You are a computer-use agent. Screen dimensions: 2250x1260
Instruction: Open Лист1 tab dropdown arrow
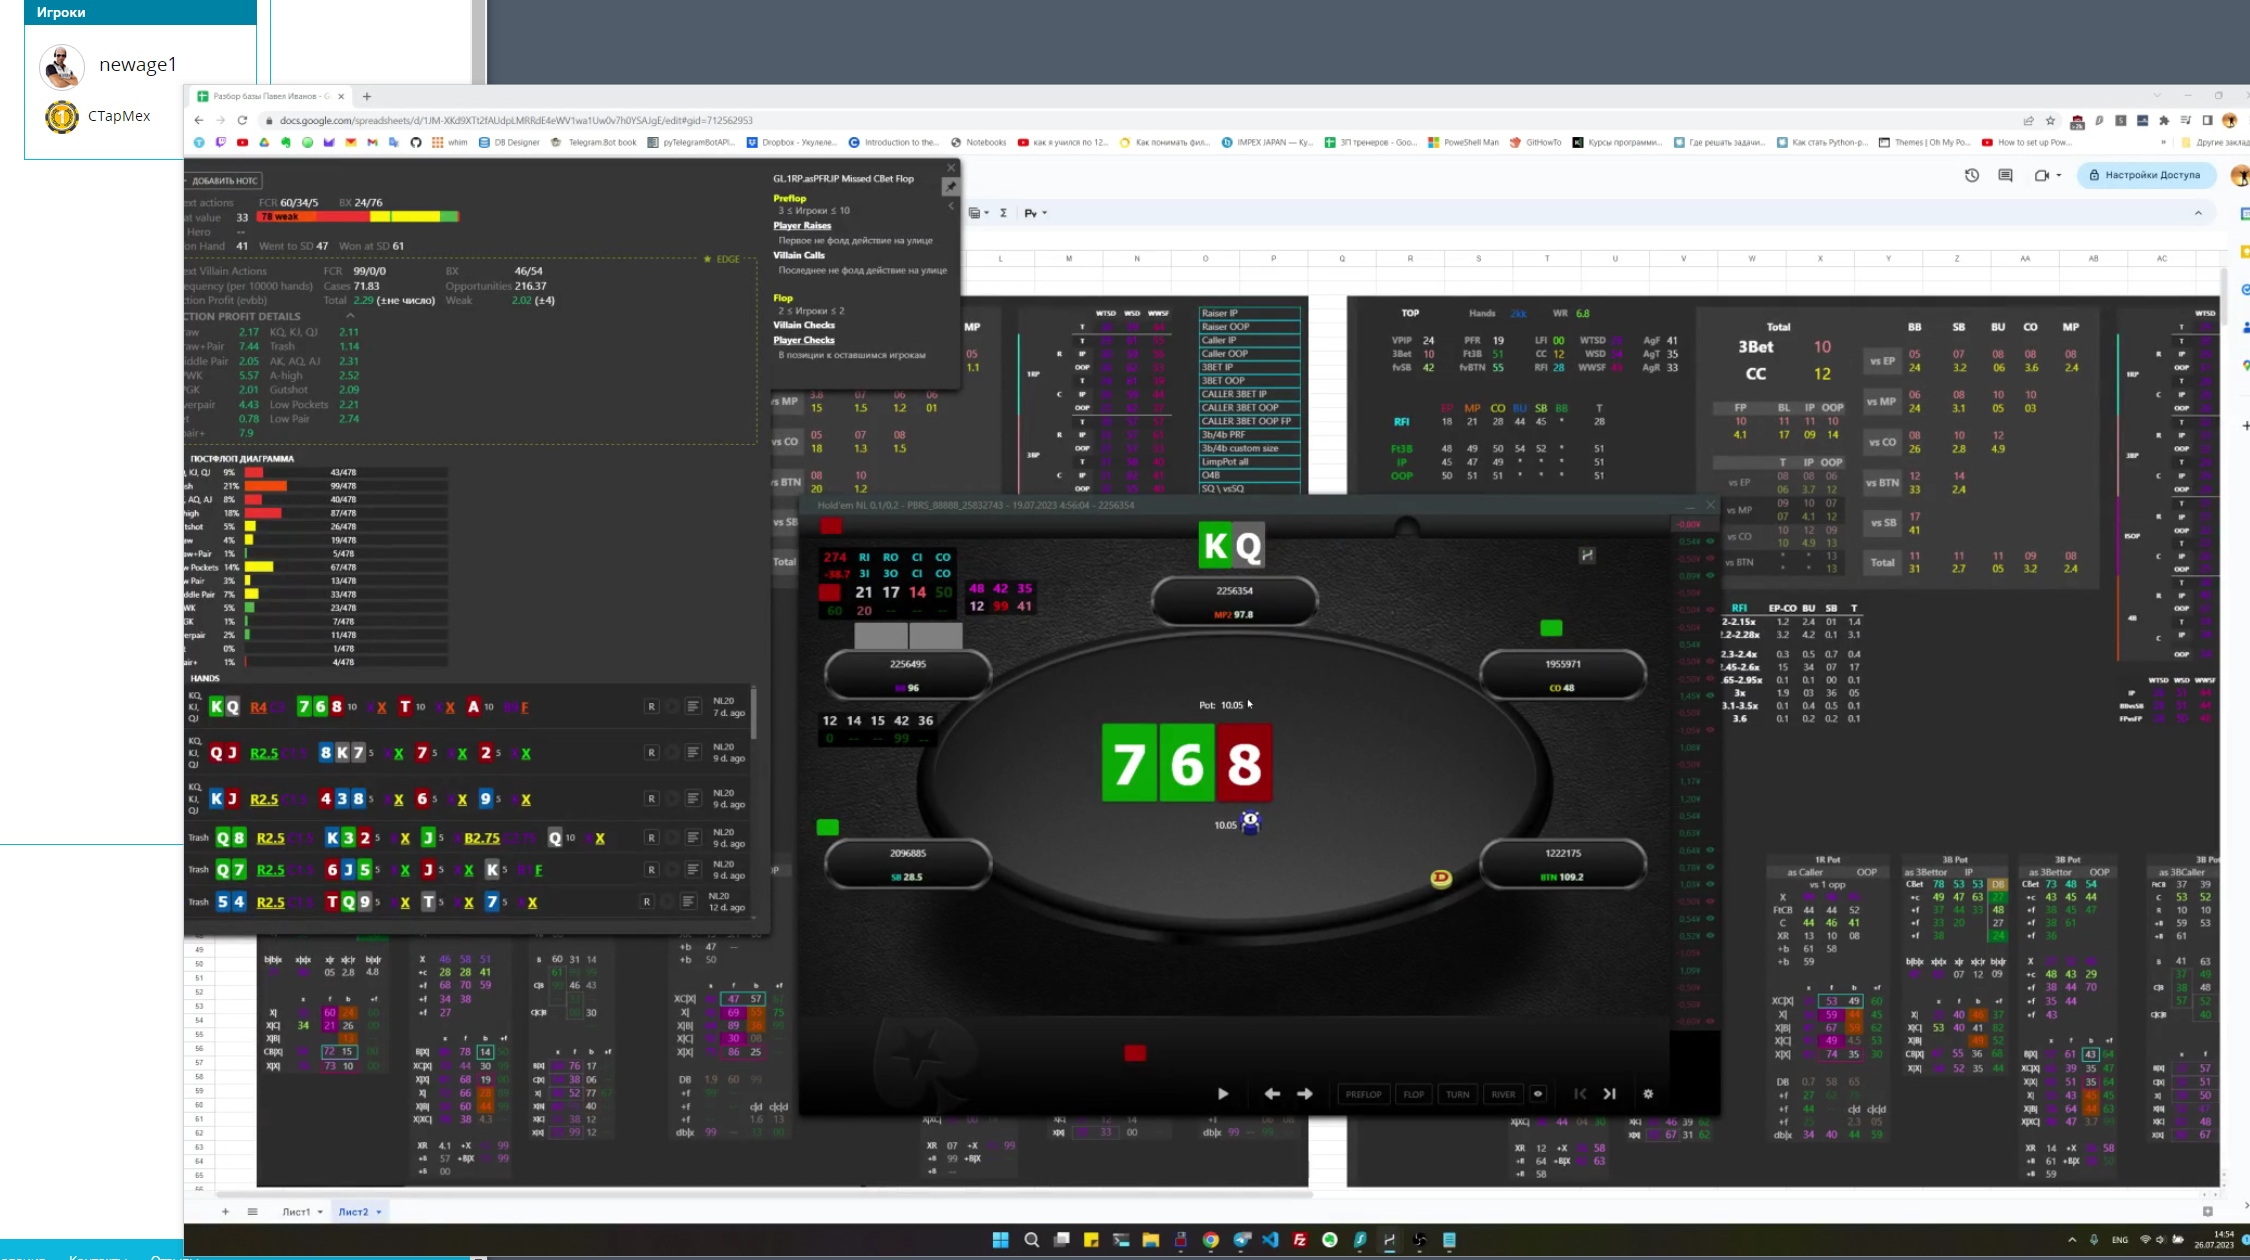320,1212
